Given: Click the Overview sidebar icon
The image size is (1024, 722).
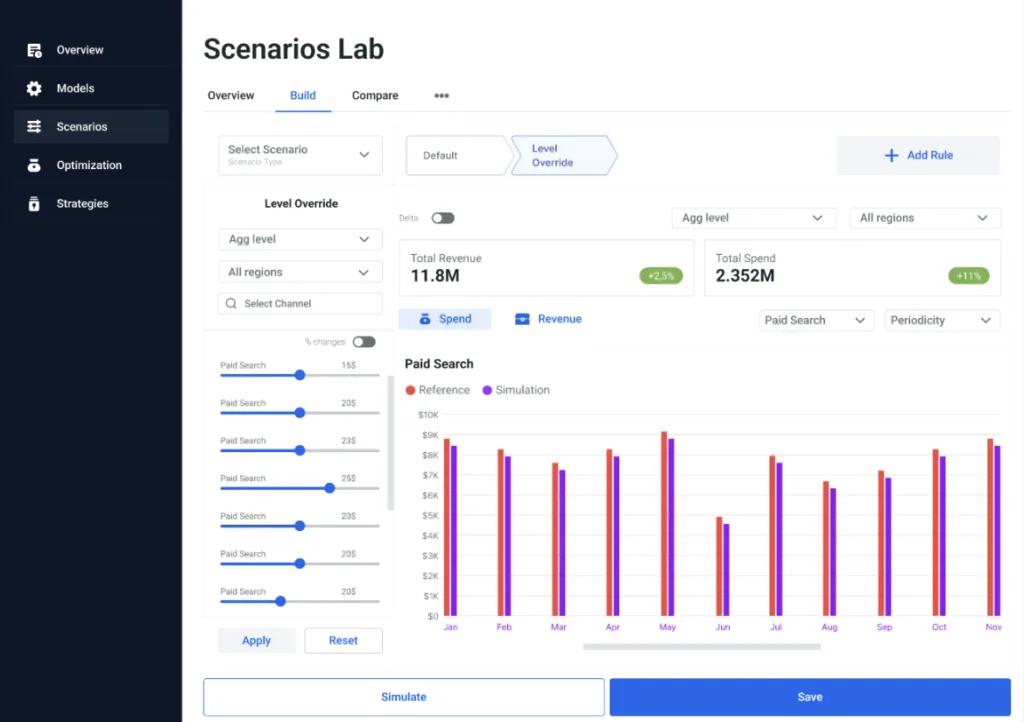Looking at the screenshot, I should pyautogui.click(x=34, y=50).
